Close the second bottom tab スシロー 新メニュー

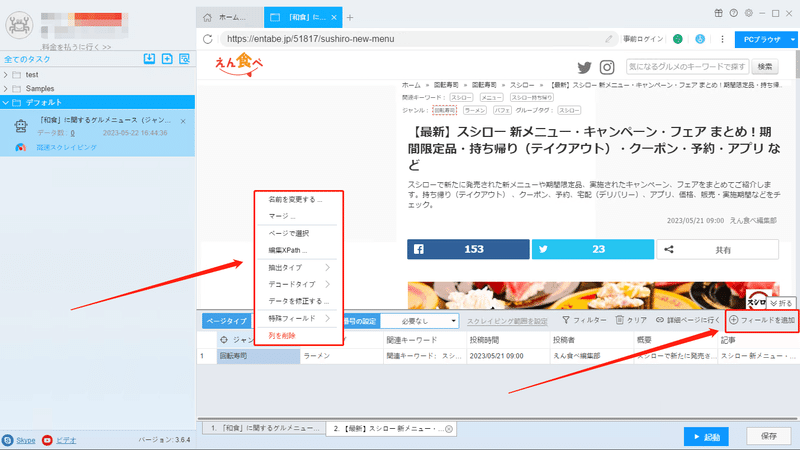pos(449,429)
